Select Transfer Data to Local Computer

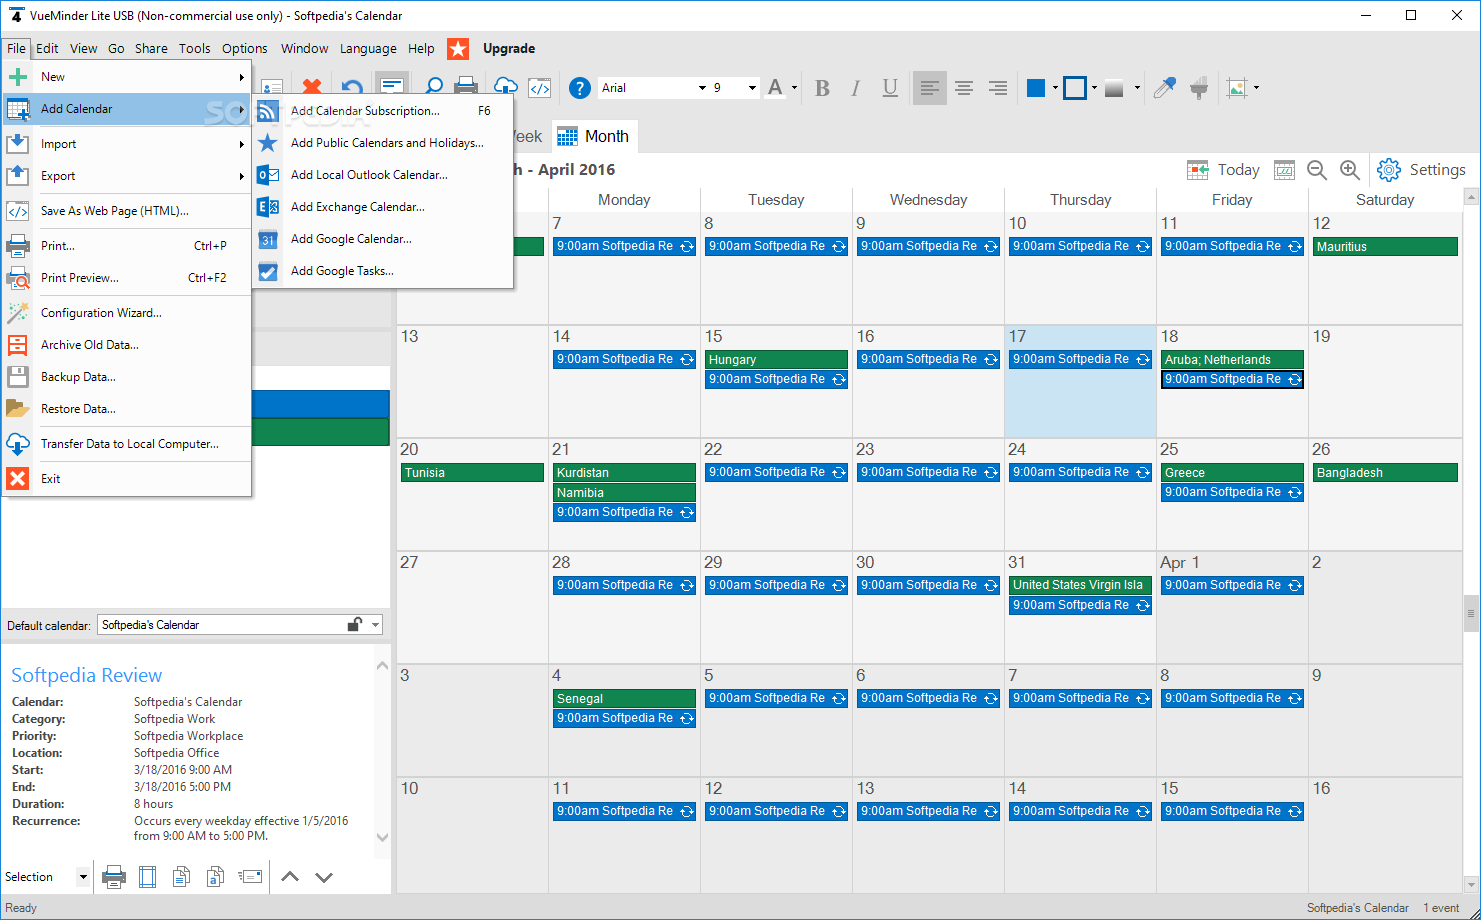click(x=127, y=444)
